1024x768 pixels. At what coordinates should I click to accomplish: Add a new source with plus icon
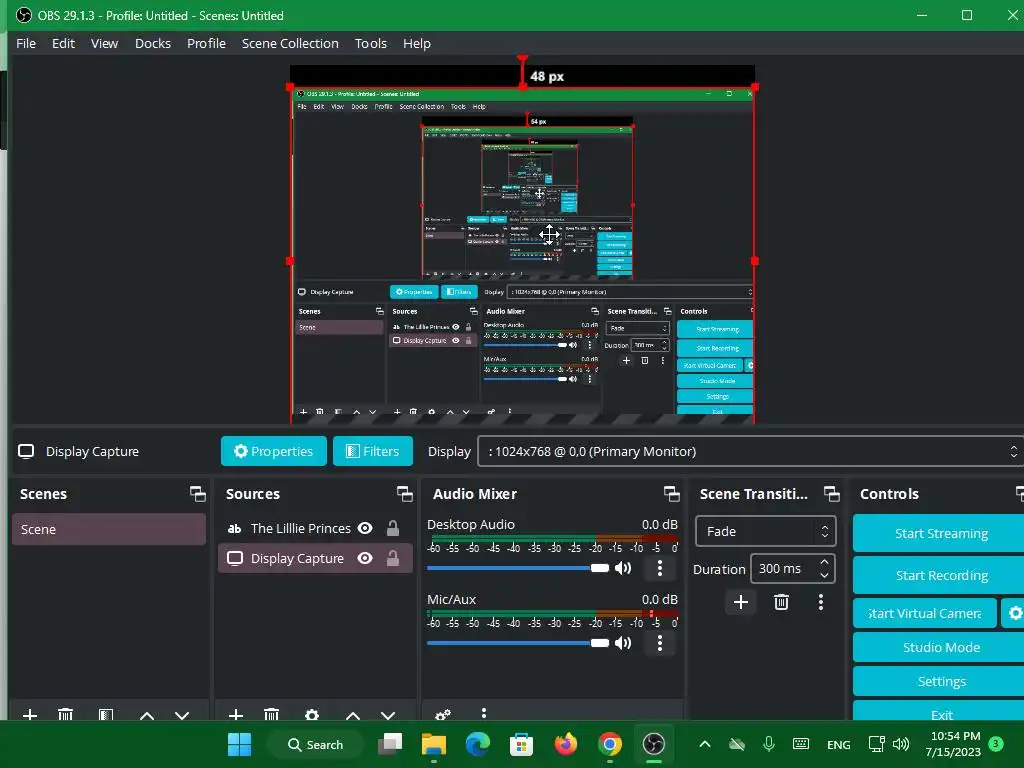tap(236, 714)
